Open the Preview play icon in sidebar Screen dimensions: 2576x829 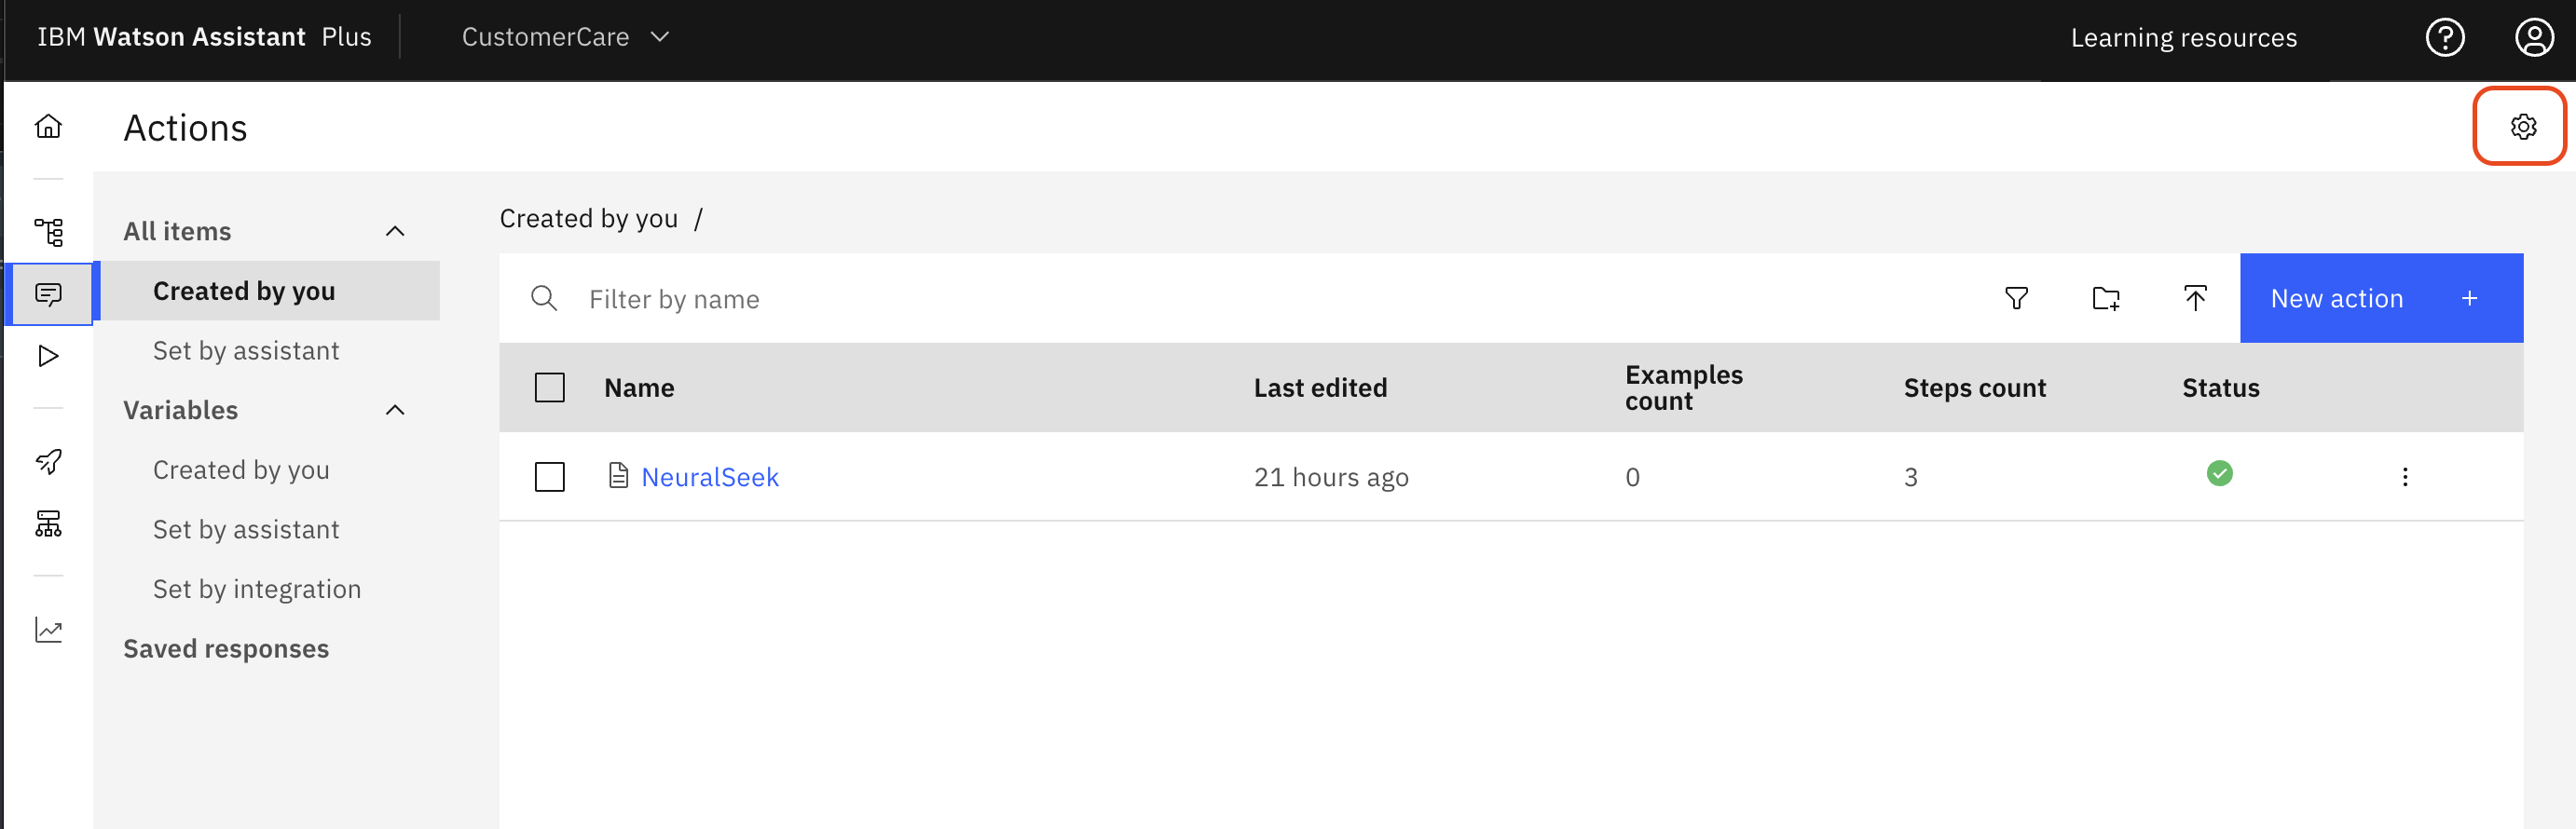(x=48, y=356)
